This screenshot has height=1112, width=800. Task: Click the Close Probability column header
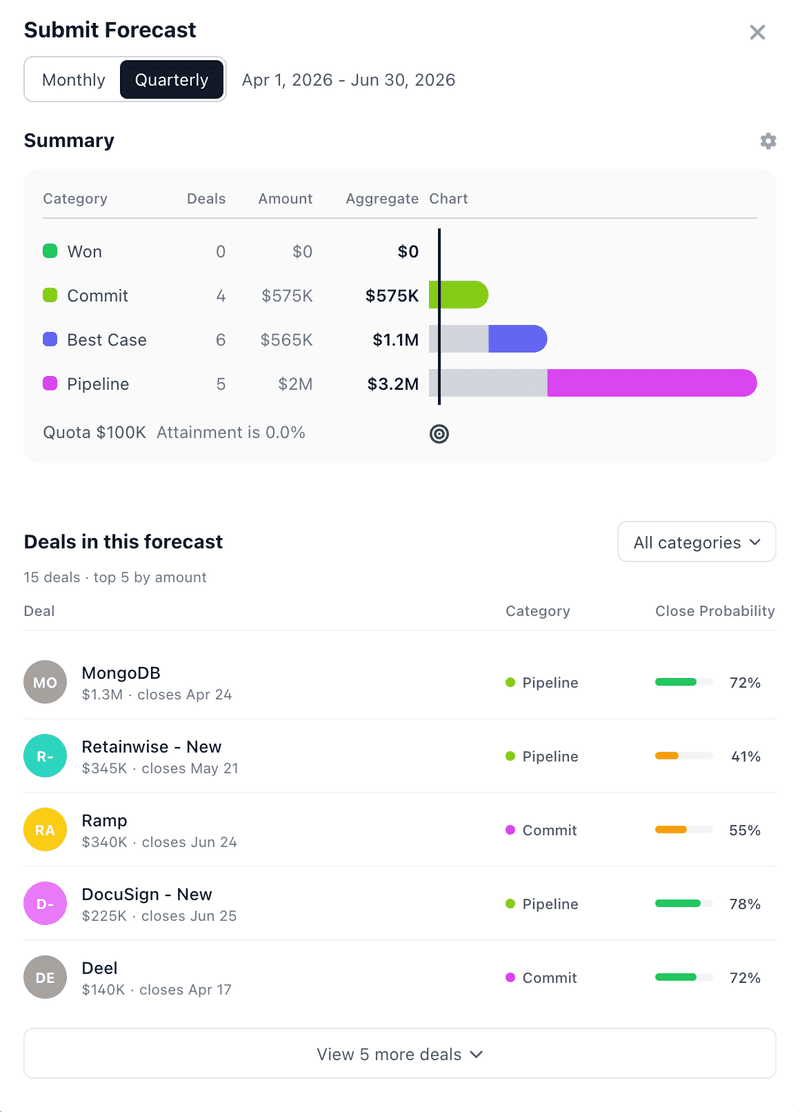point(715,611)
